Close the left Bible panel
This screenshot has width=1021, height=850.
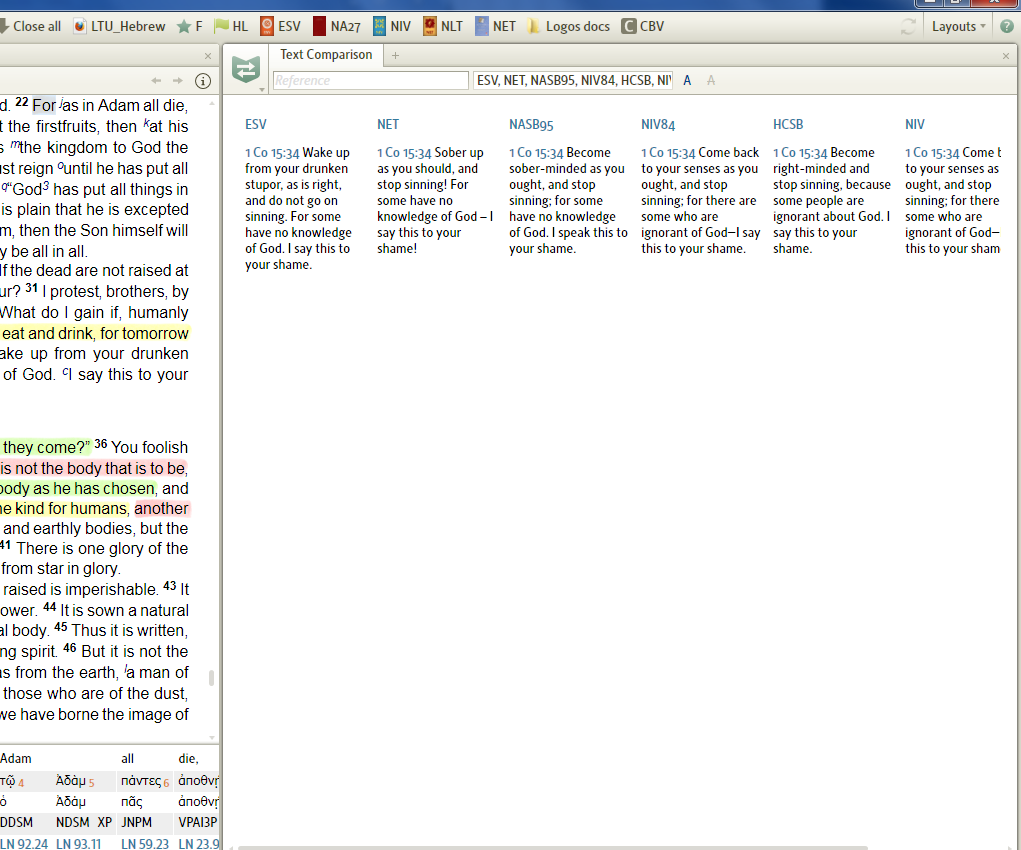pyautogui.click(x=208, y=56)
